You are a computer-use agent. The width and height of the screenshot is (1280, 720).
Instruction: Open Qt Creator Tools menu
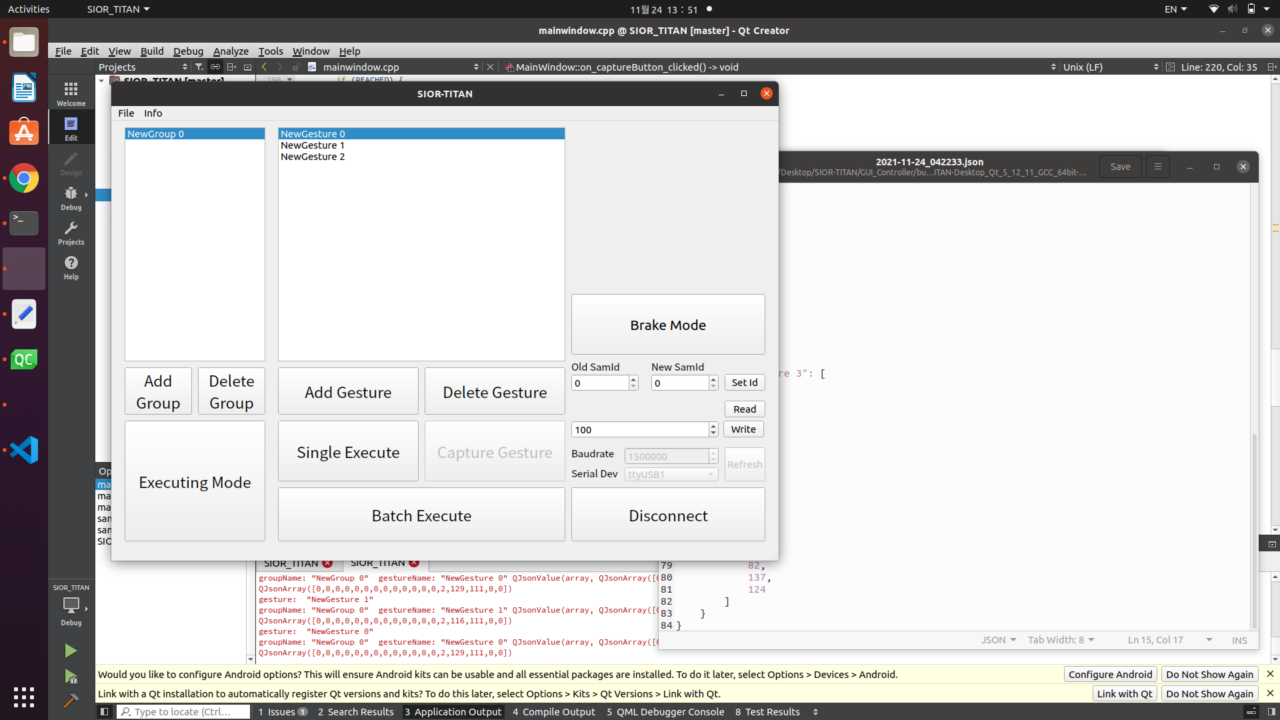coord(271,51)
